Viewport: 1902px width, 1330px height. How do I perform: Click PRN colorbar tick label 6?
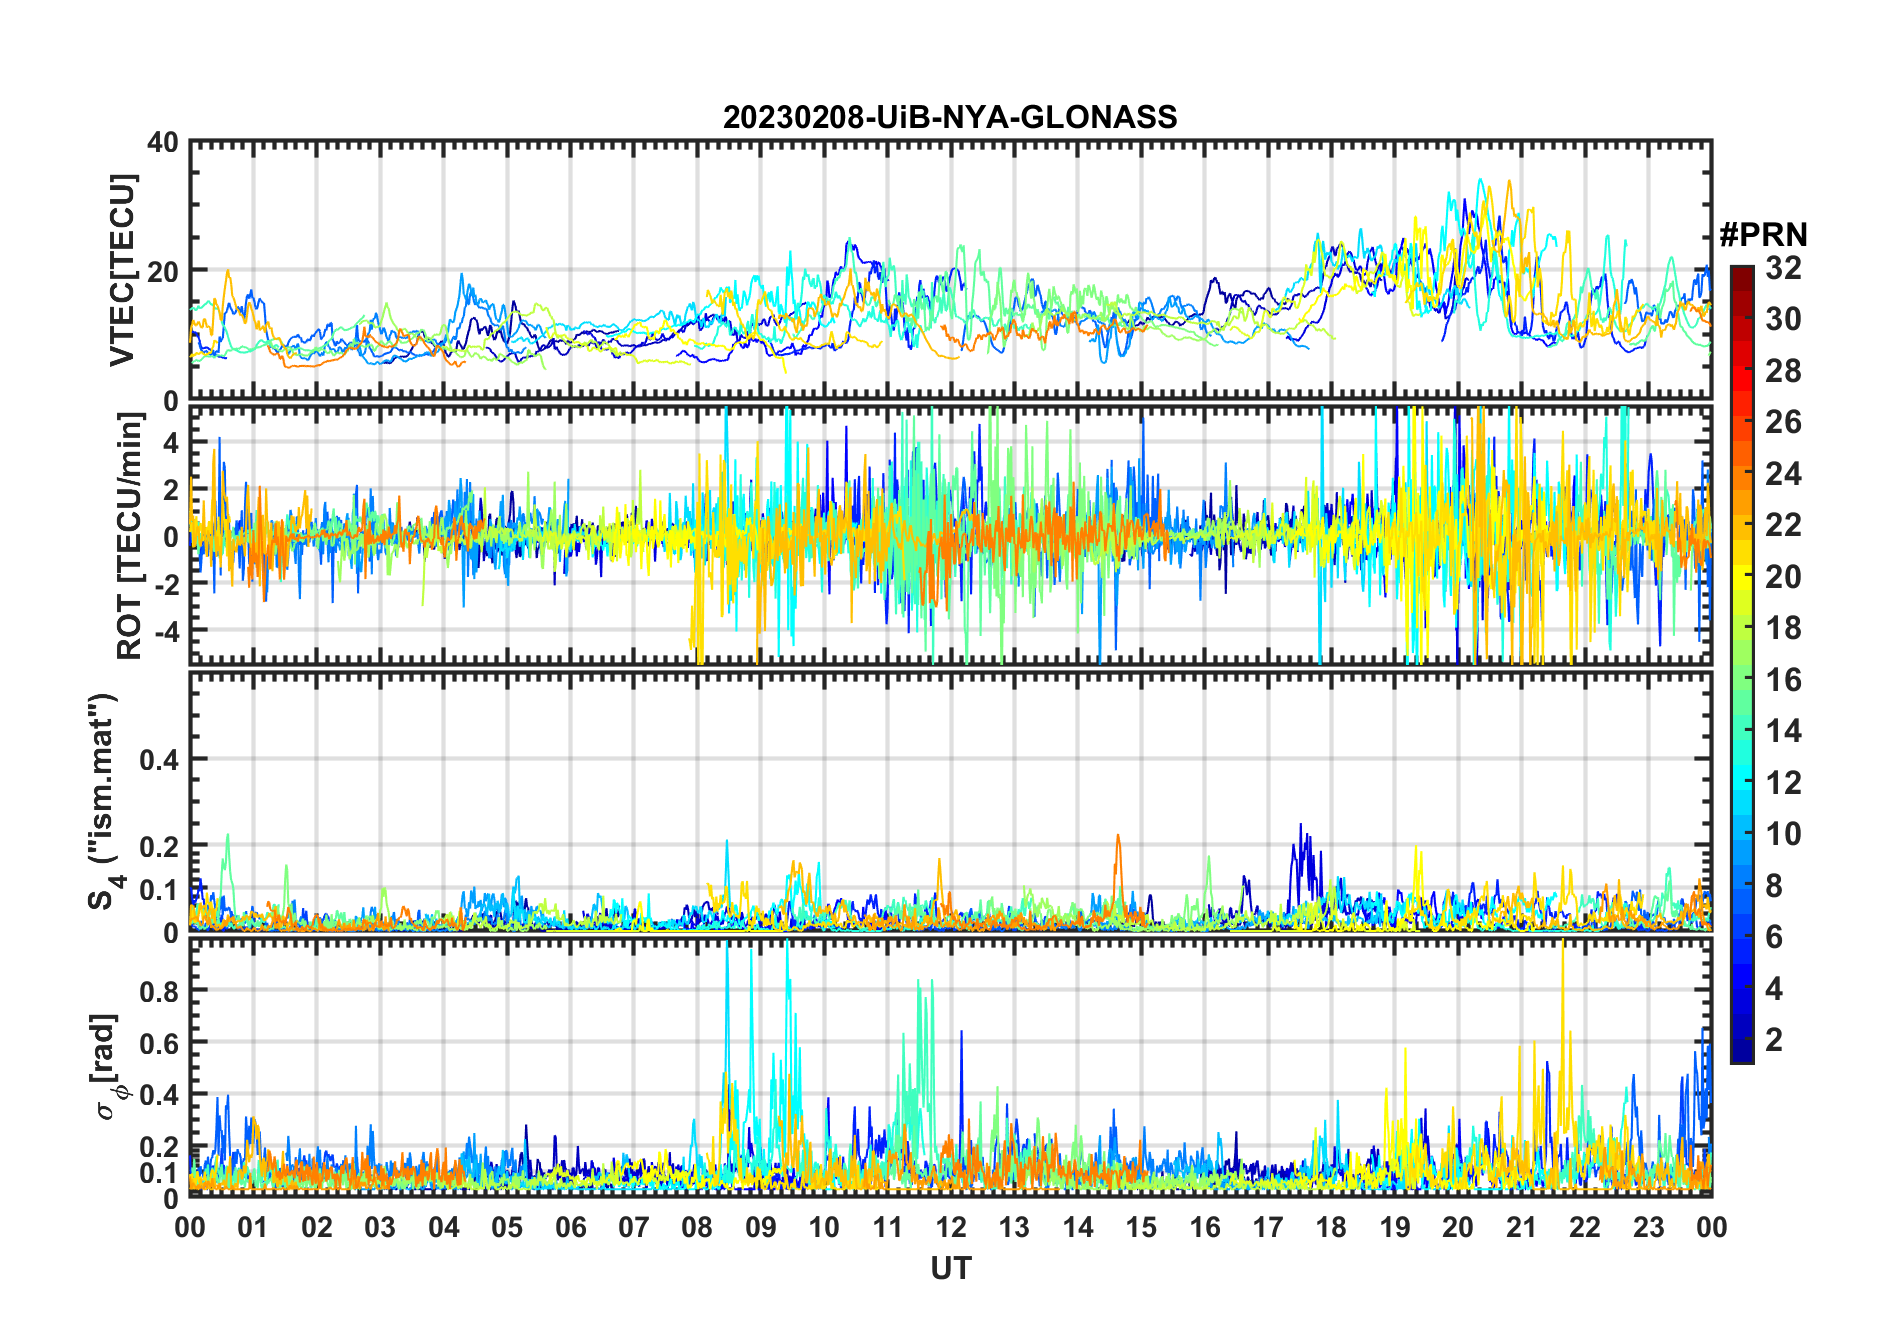click(x=1774, y=937)
